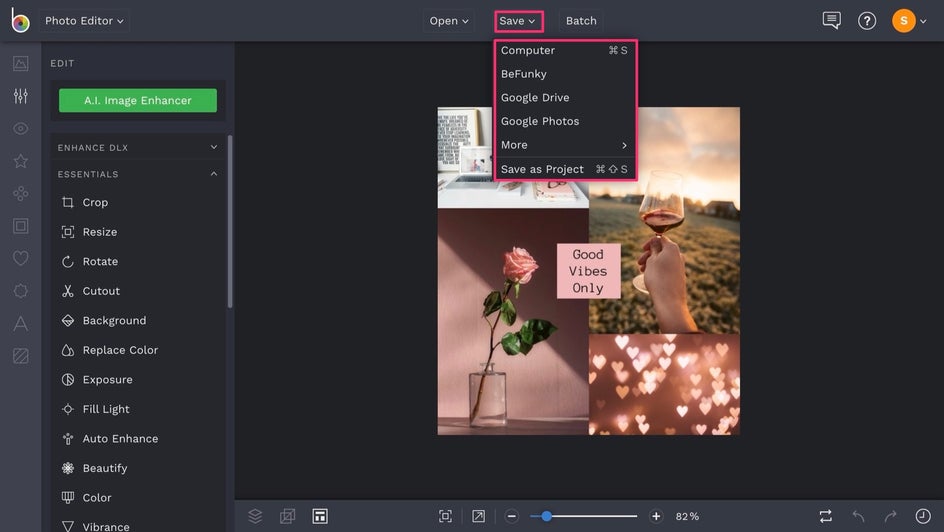
Task: Click the fit to screen icon
Action: tap(446, 516)
